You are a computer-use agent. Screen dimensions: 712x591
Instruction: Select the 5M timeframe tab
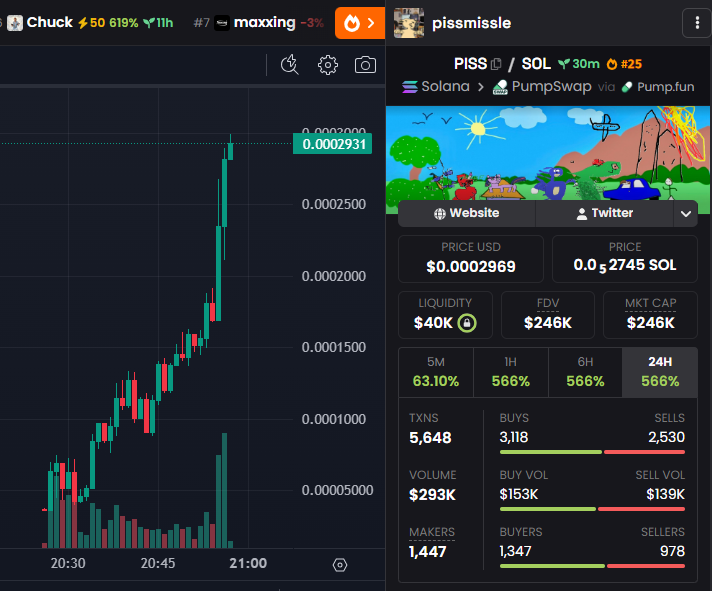tap(436, 372)
